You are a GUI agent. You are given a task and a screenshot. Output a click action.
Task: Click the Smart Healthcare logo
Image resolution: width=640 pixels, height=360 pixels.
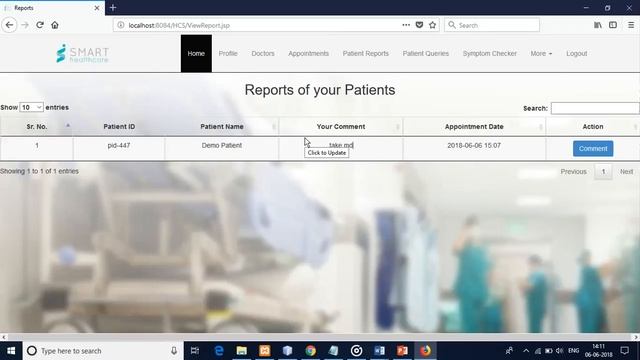82,53
